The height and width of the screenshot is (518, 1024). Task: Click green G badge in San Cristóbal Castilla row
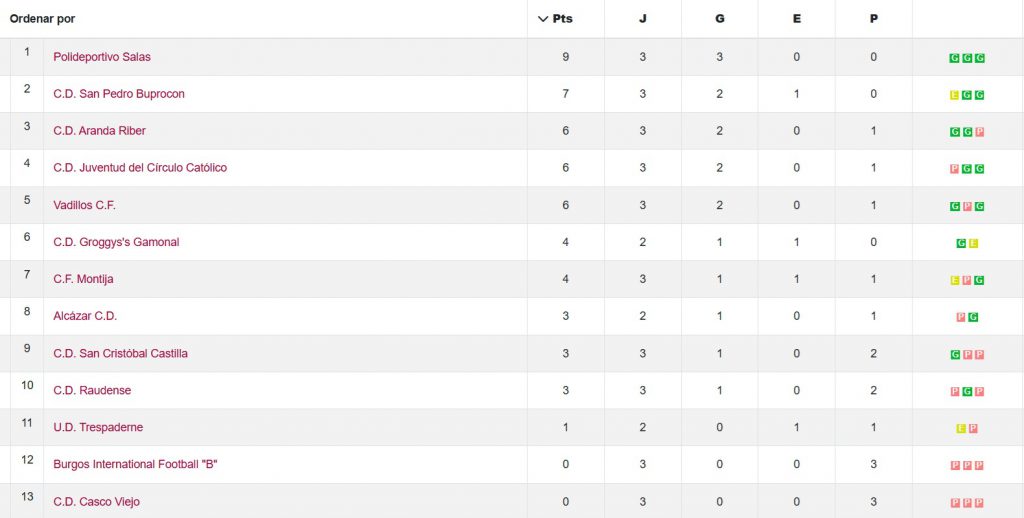click(955, 354)
